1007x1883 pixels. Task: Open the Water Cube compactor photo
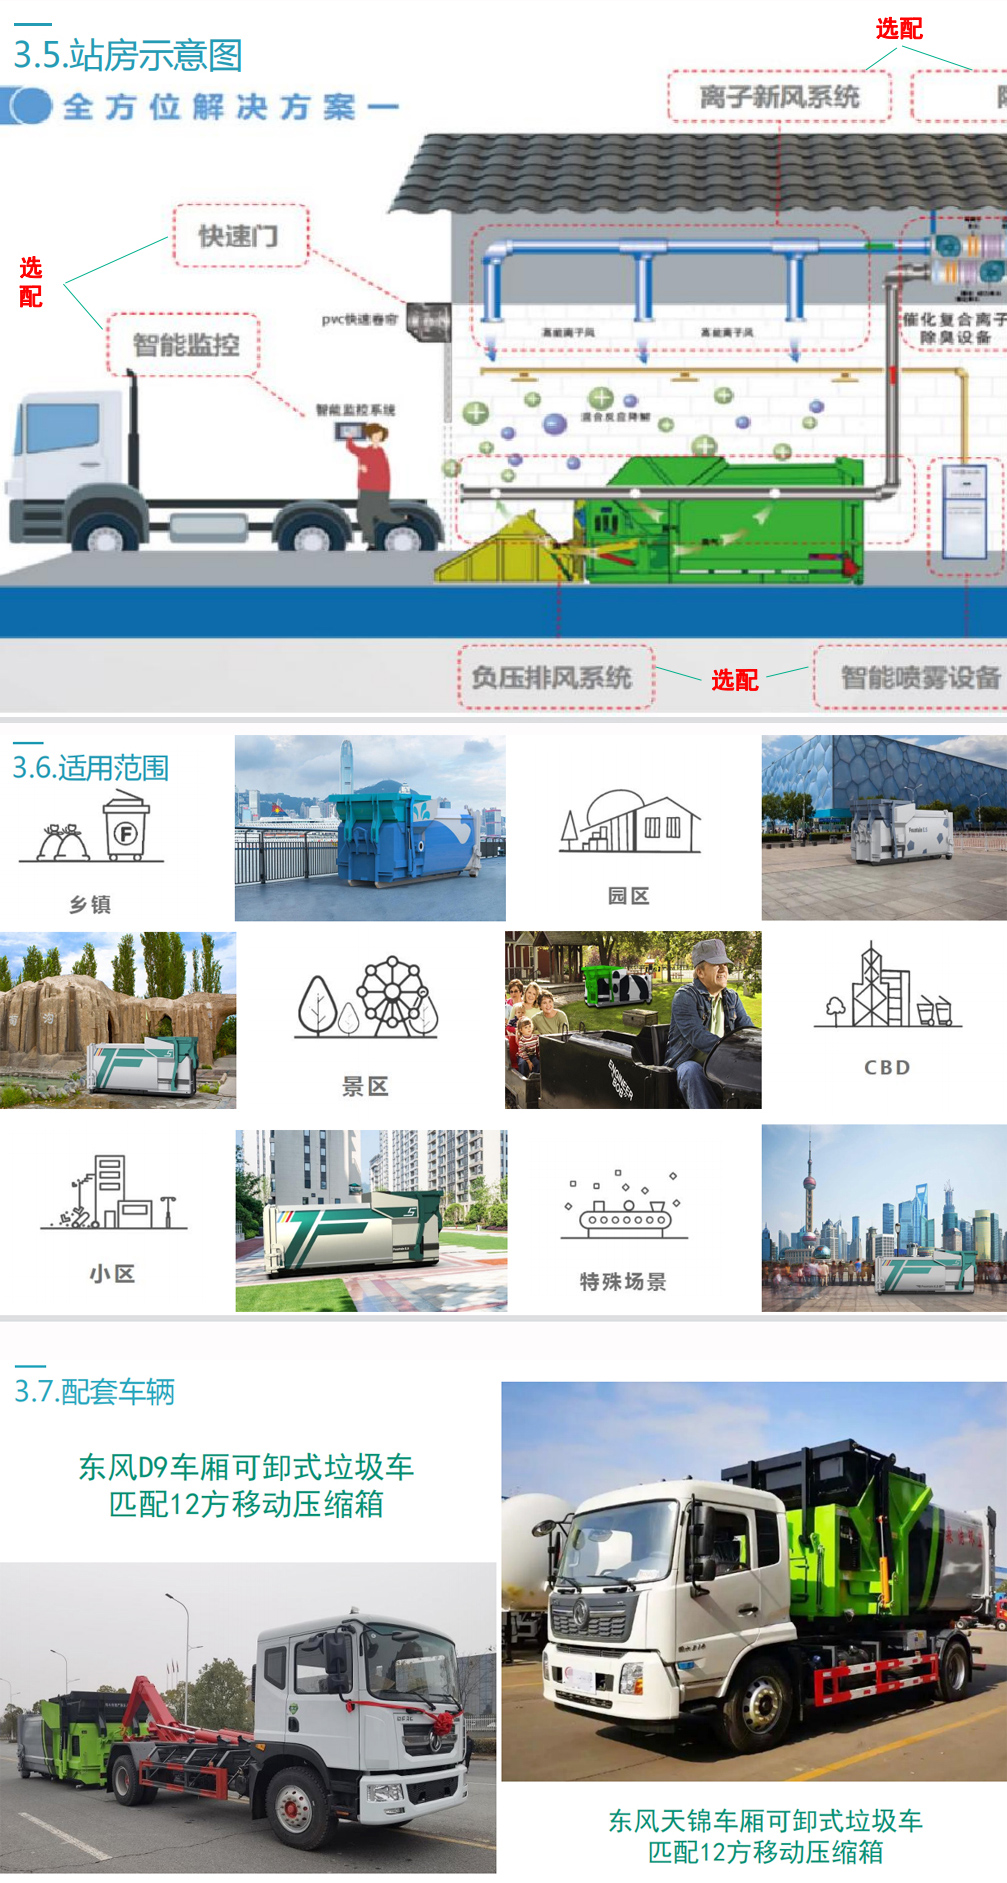click(x=884, y=828)
